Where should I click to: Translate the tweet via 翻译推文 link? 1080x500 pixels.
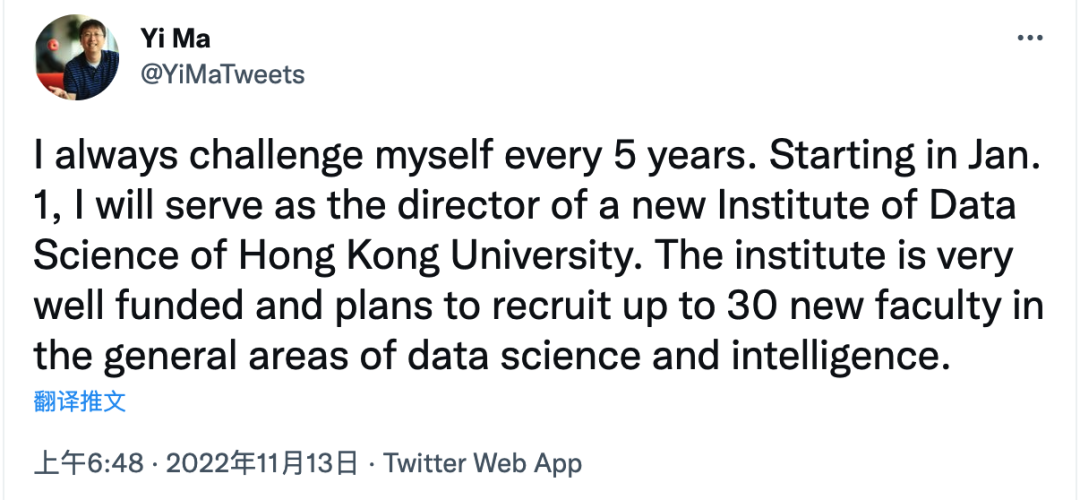point(80,403)
